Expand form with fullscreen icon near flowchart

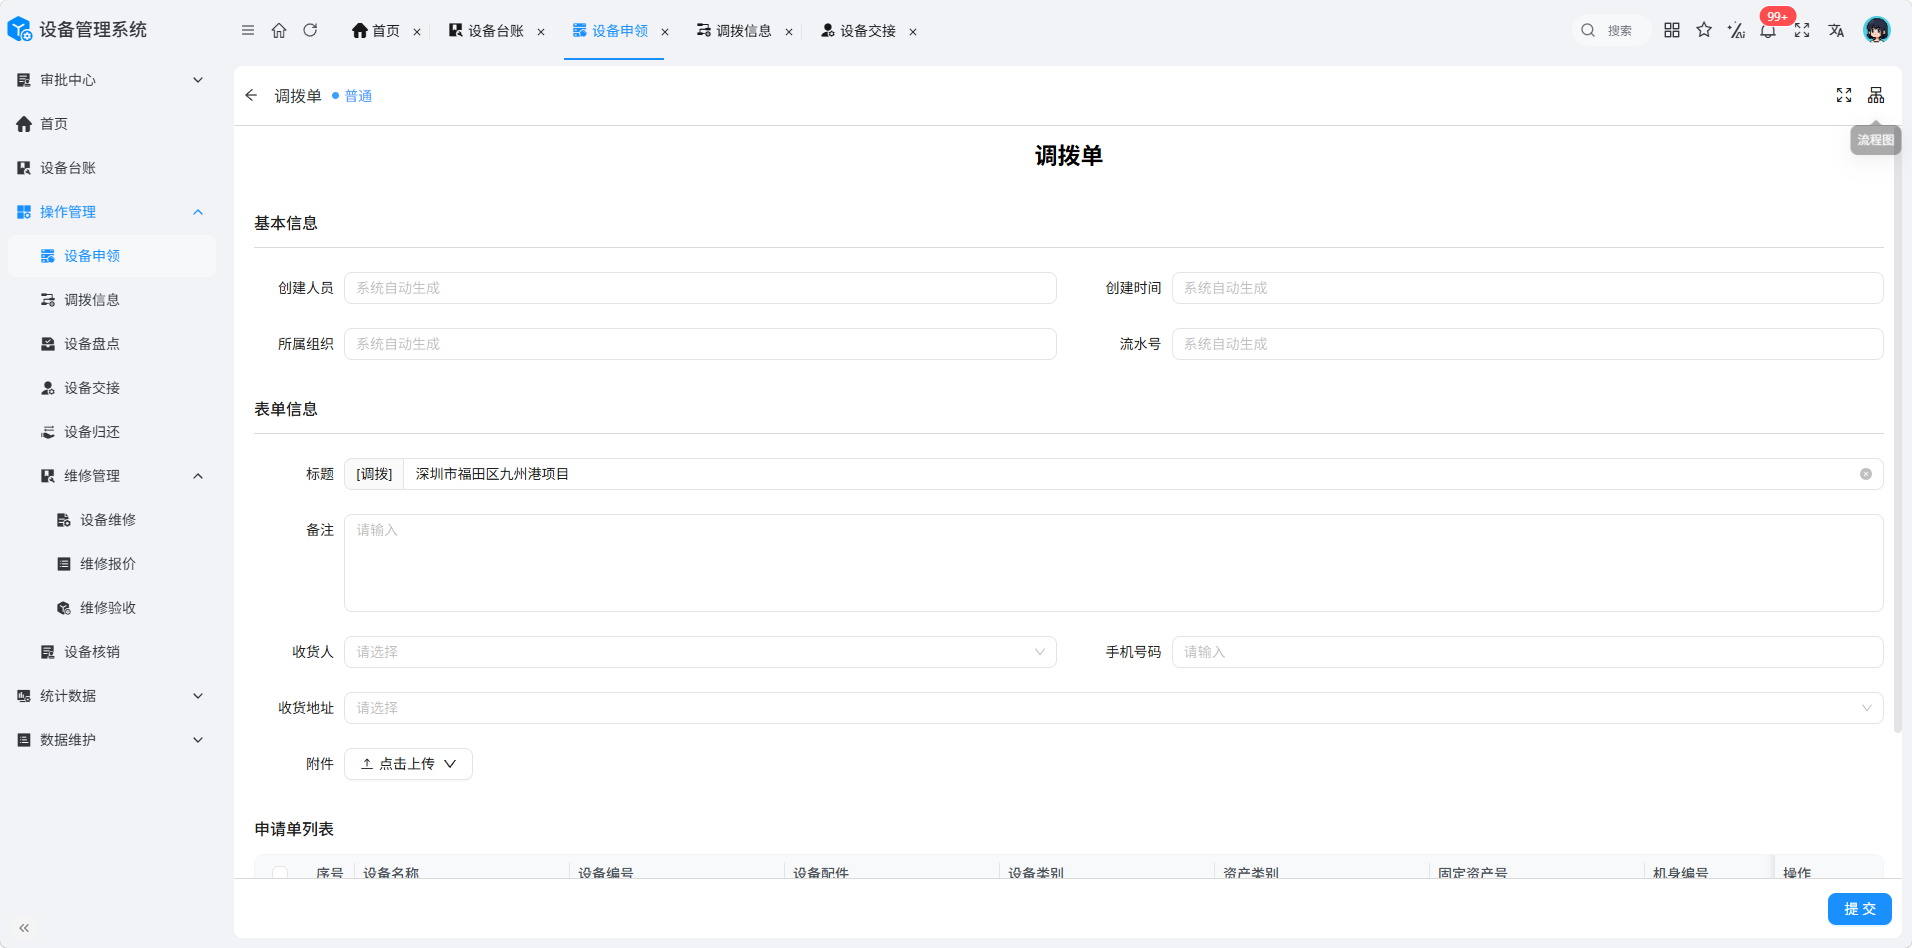pyautogui.click(x=1844, y=95)
